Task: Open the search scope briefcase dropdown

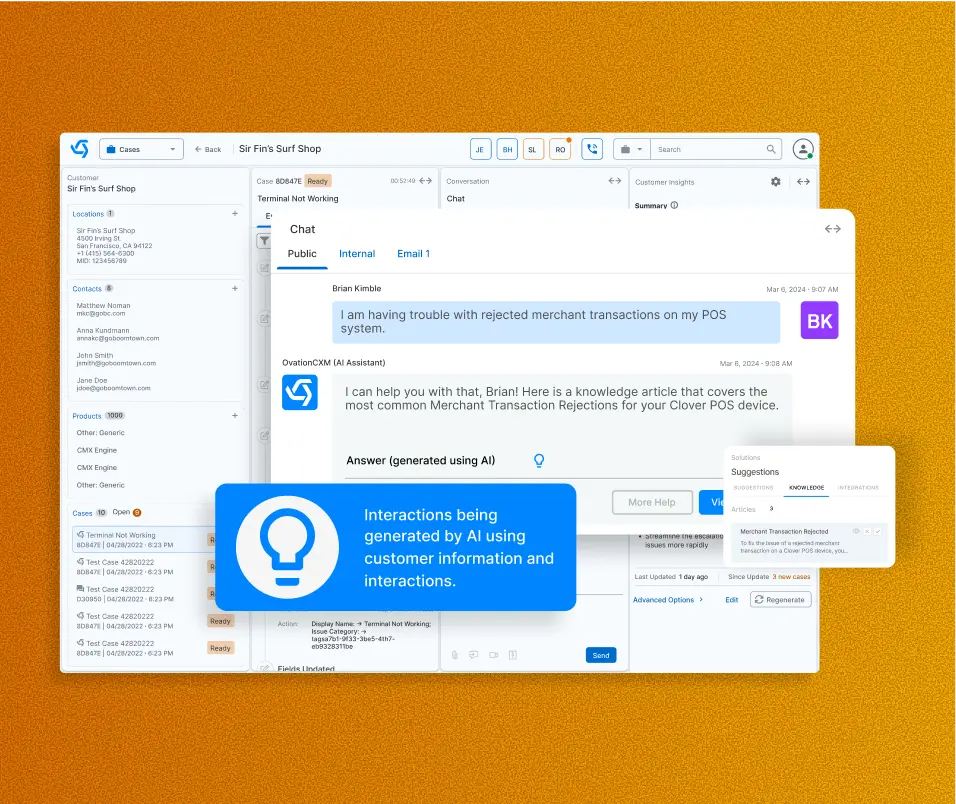Action: (x=632, y=149)
